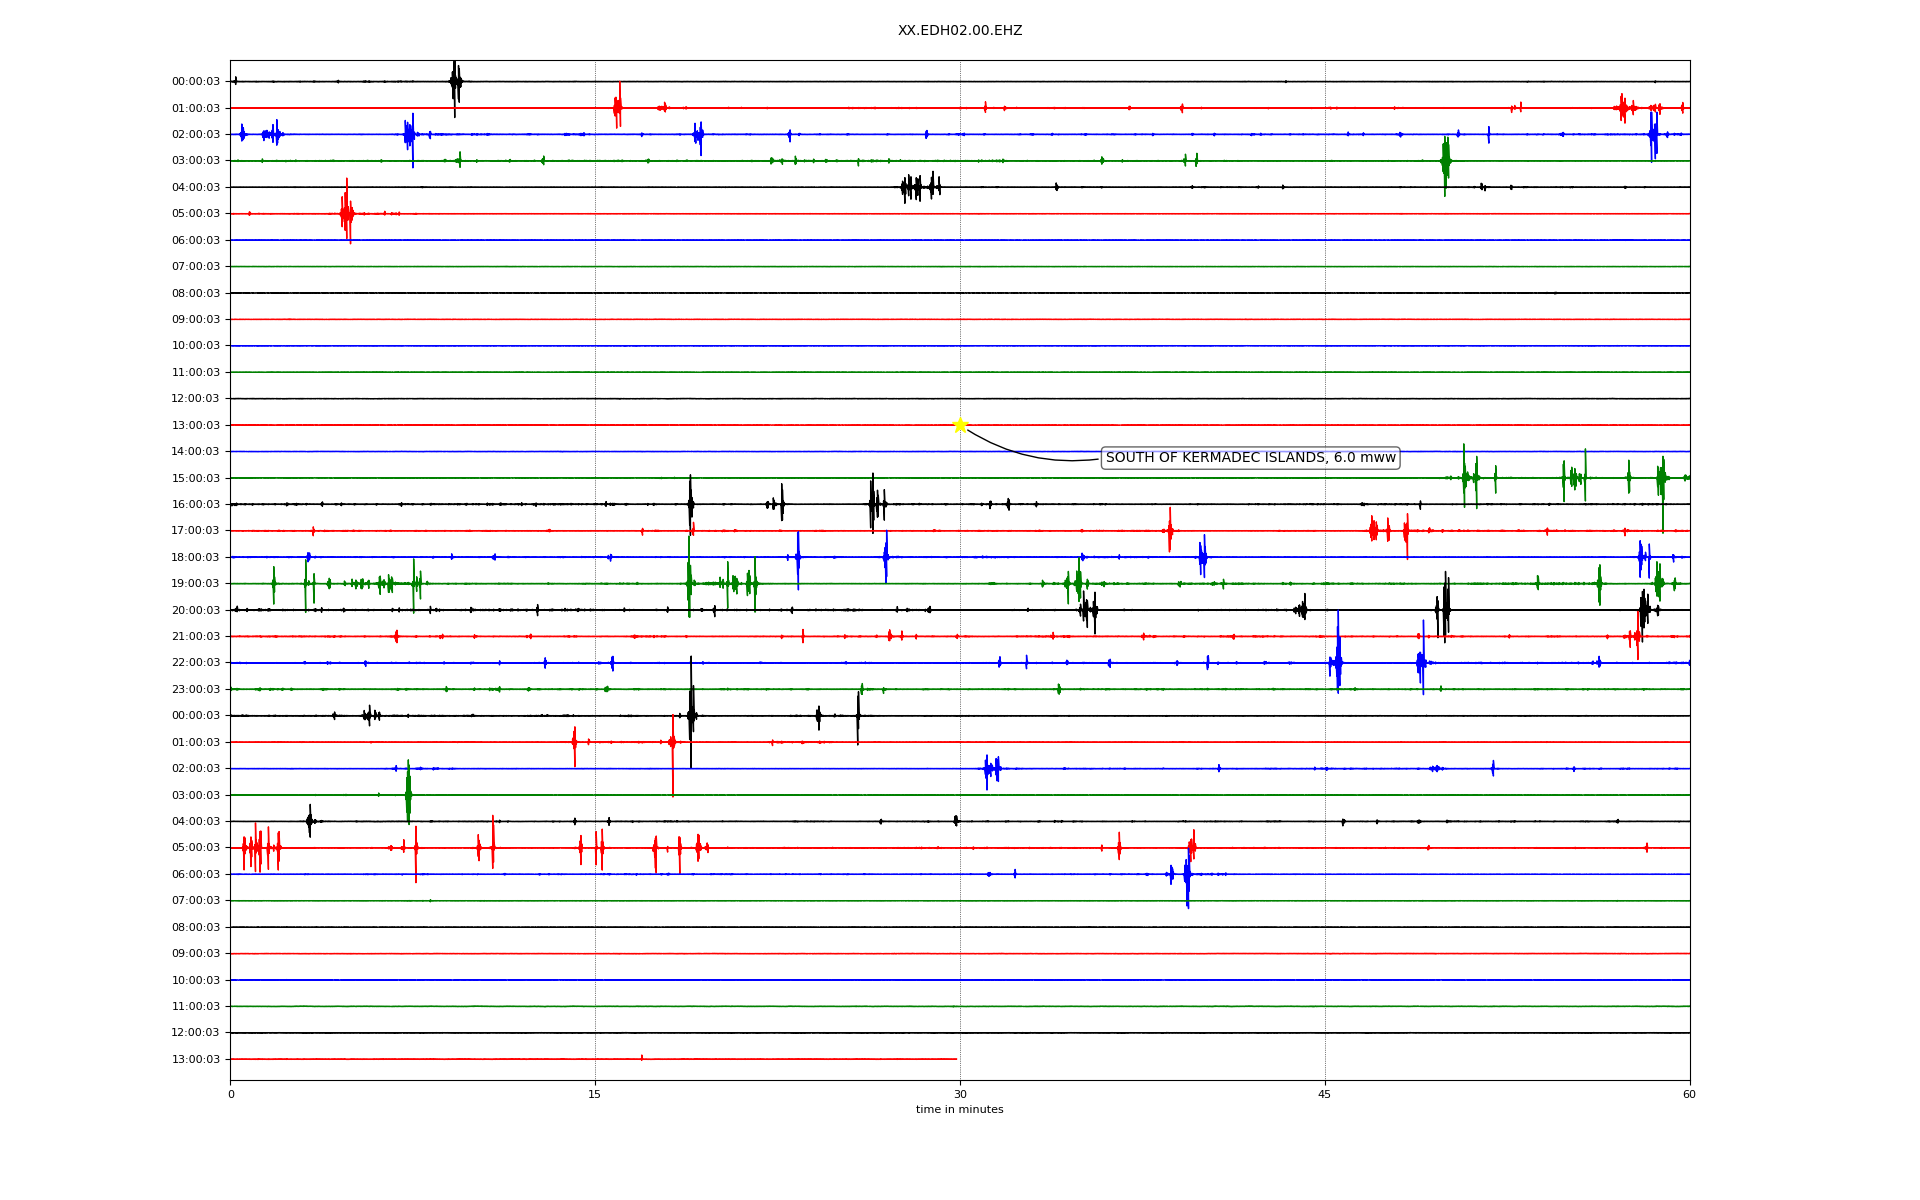Click the yellow star earthquake marker
This screenshot has width=1920, height=1200.
(960, 425)
